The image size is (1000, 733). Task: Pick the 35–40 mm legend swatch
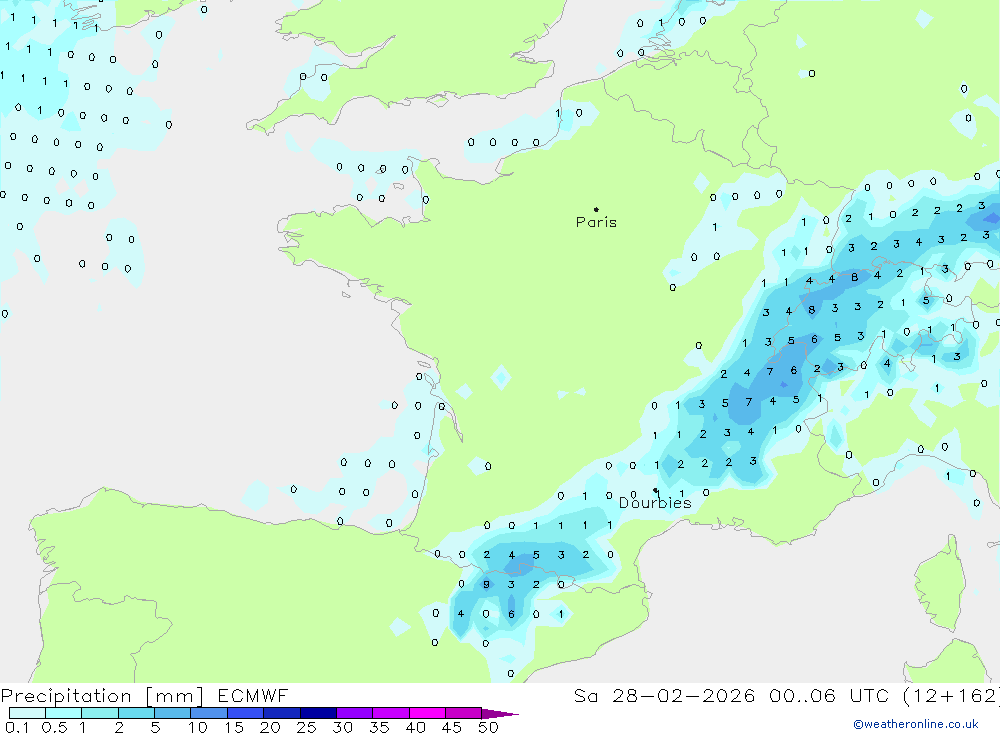(391, 713)
